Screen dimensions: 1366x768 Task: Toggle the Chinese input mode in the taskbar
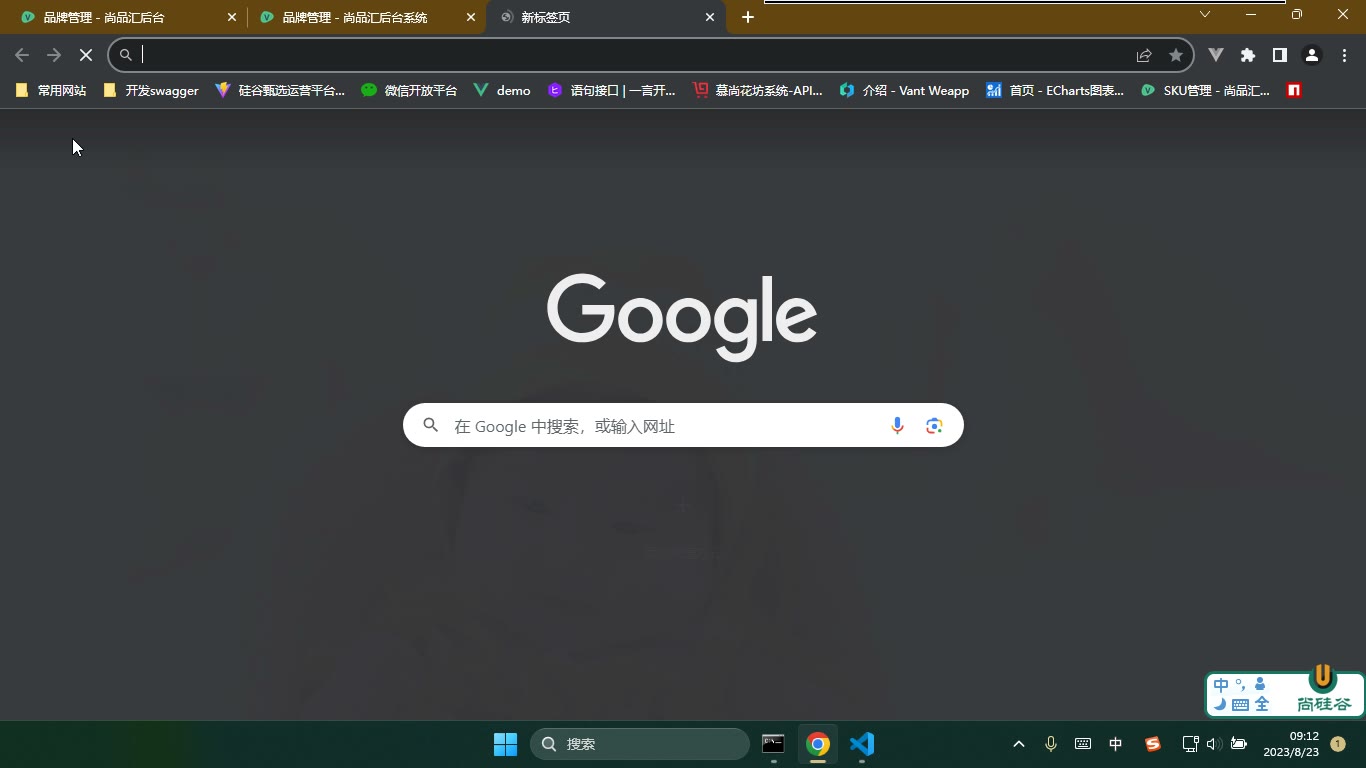point(1116,744)
